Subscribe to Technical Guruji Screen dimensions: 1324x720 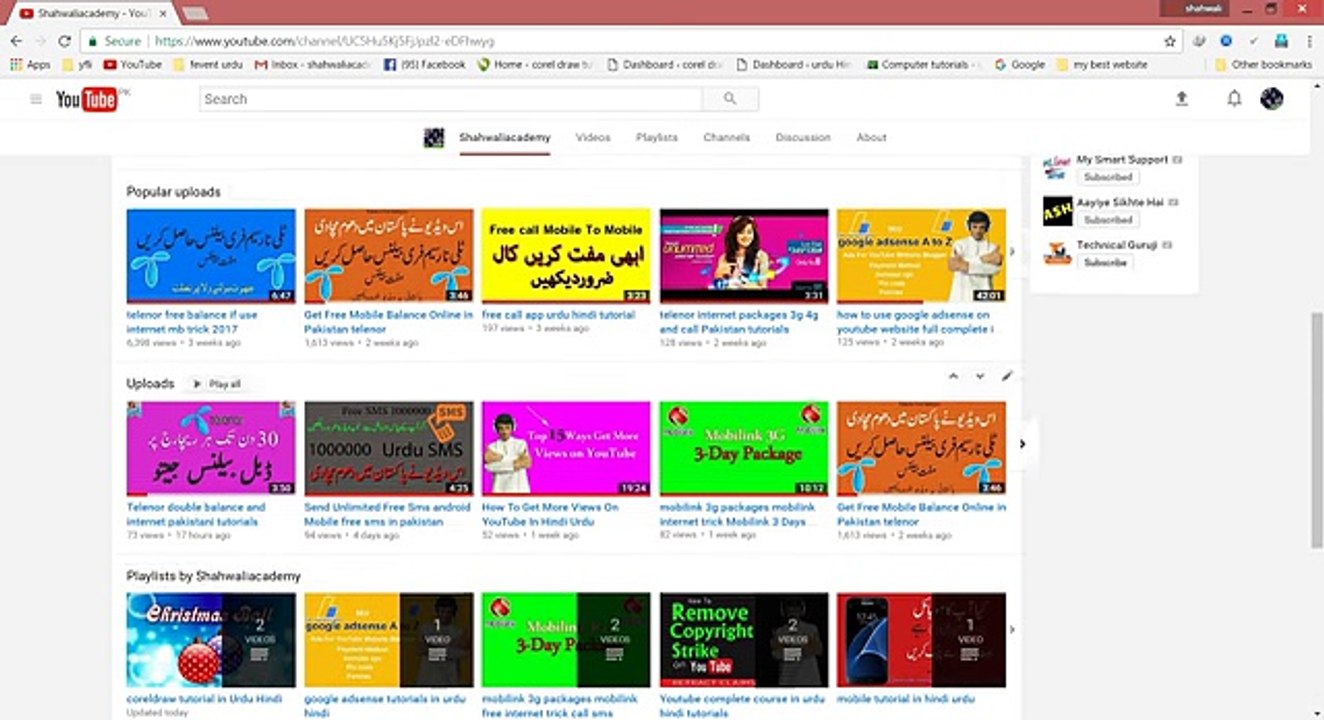1106,263
